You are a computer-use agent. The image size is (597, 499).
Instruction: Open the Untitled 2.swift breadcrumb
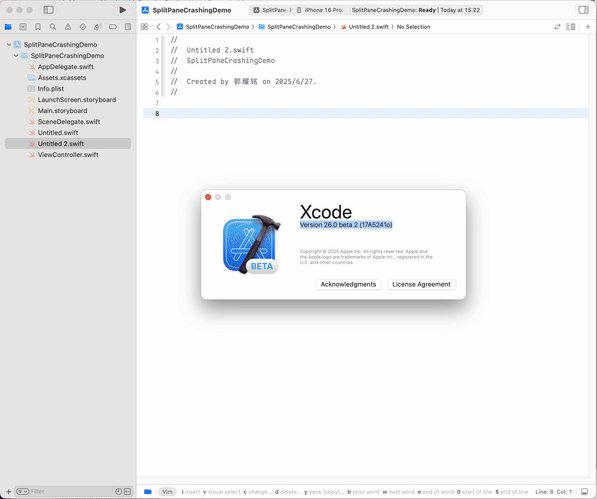coord(364,27)
